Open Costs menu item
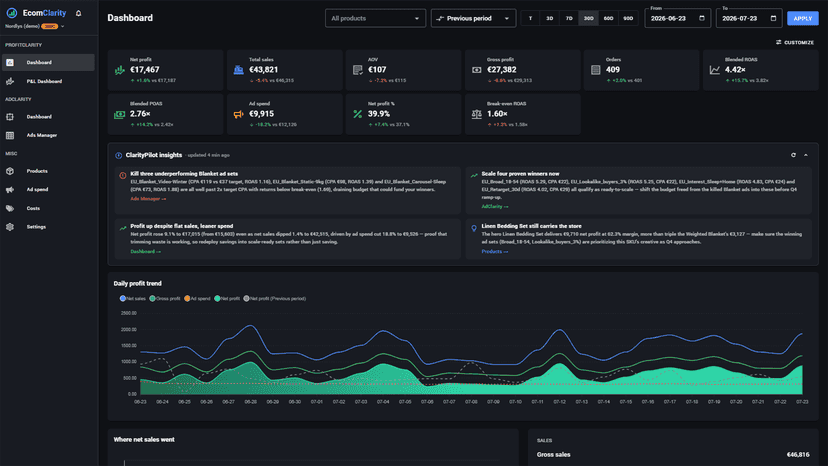Screen dimensions: 828x466 point(48,208)
